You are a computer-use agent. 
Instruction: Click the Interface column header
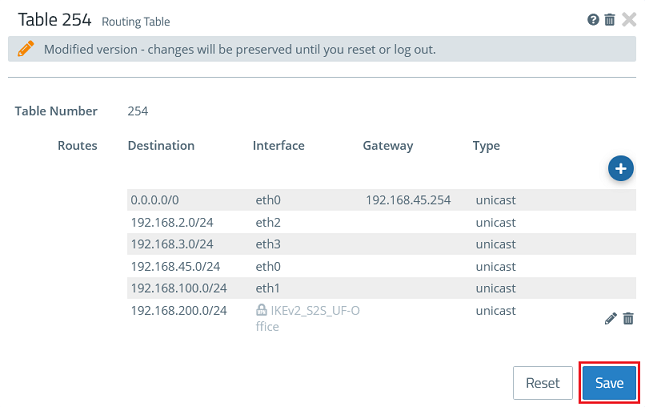pos(278,146)
